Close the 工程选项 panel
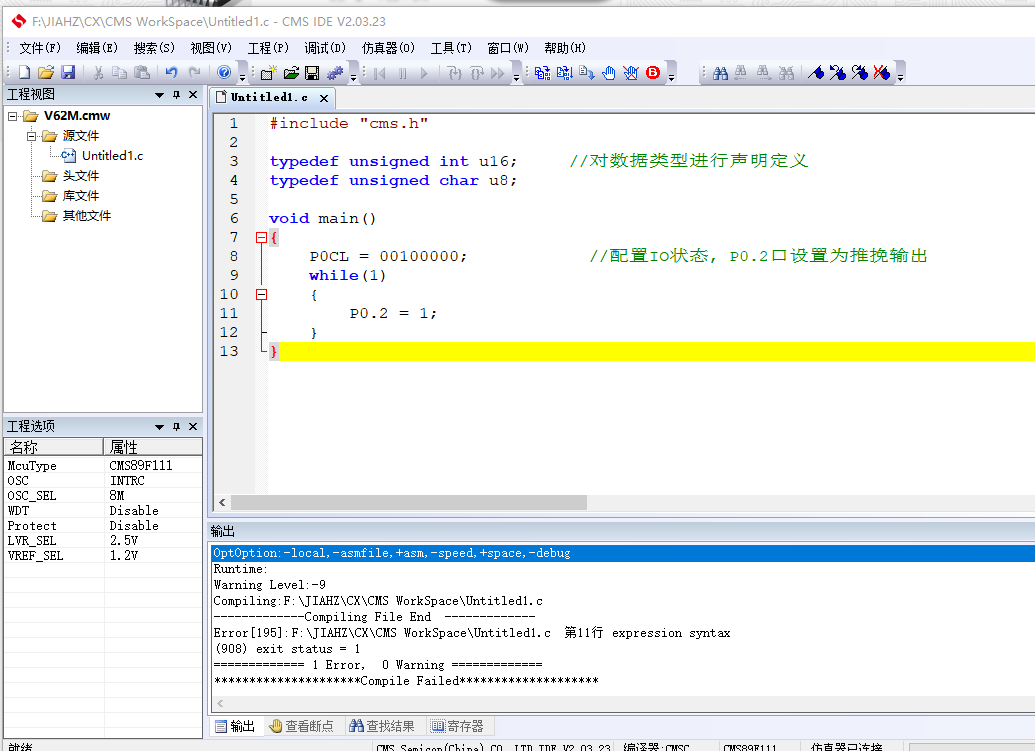This screenshot has width=1035, height=751. (193, 426)
